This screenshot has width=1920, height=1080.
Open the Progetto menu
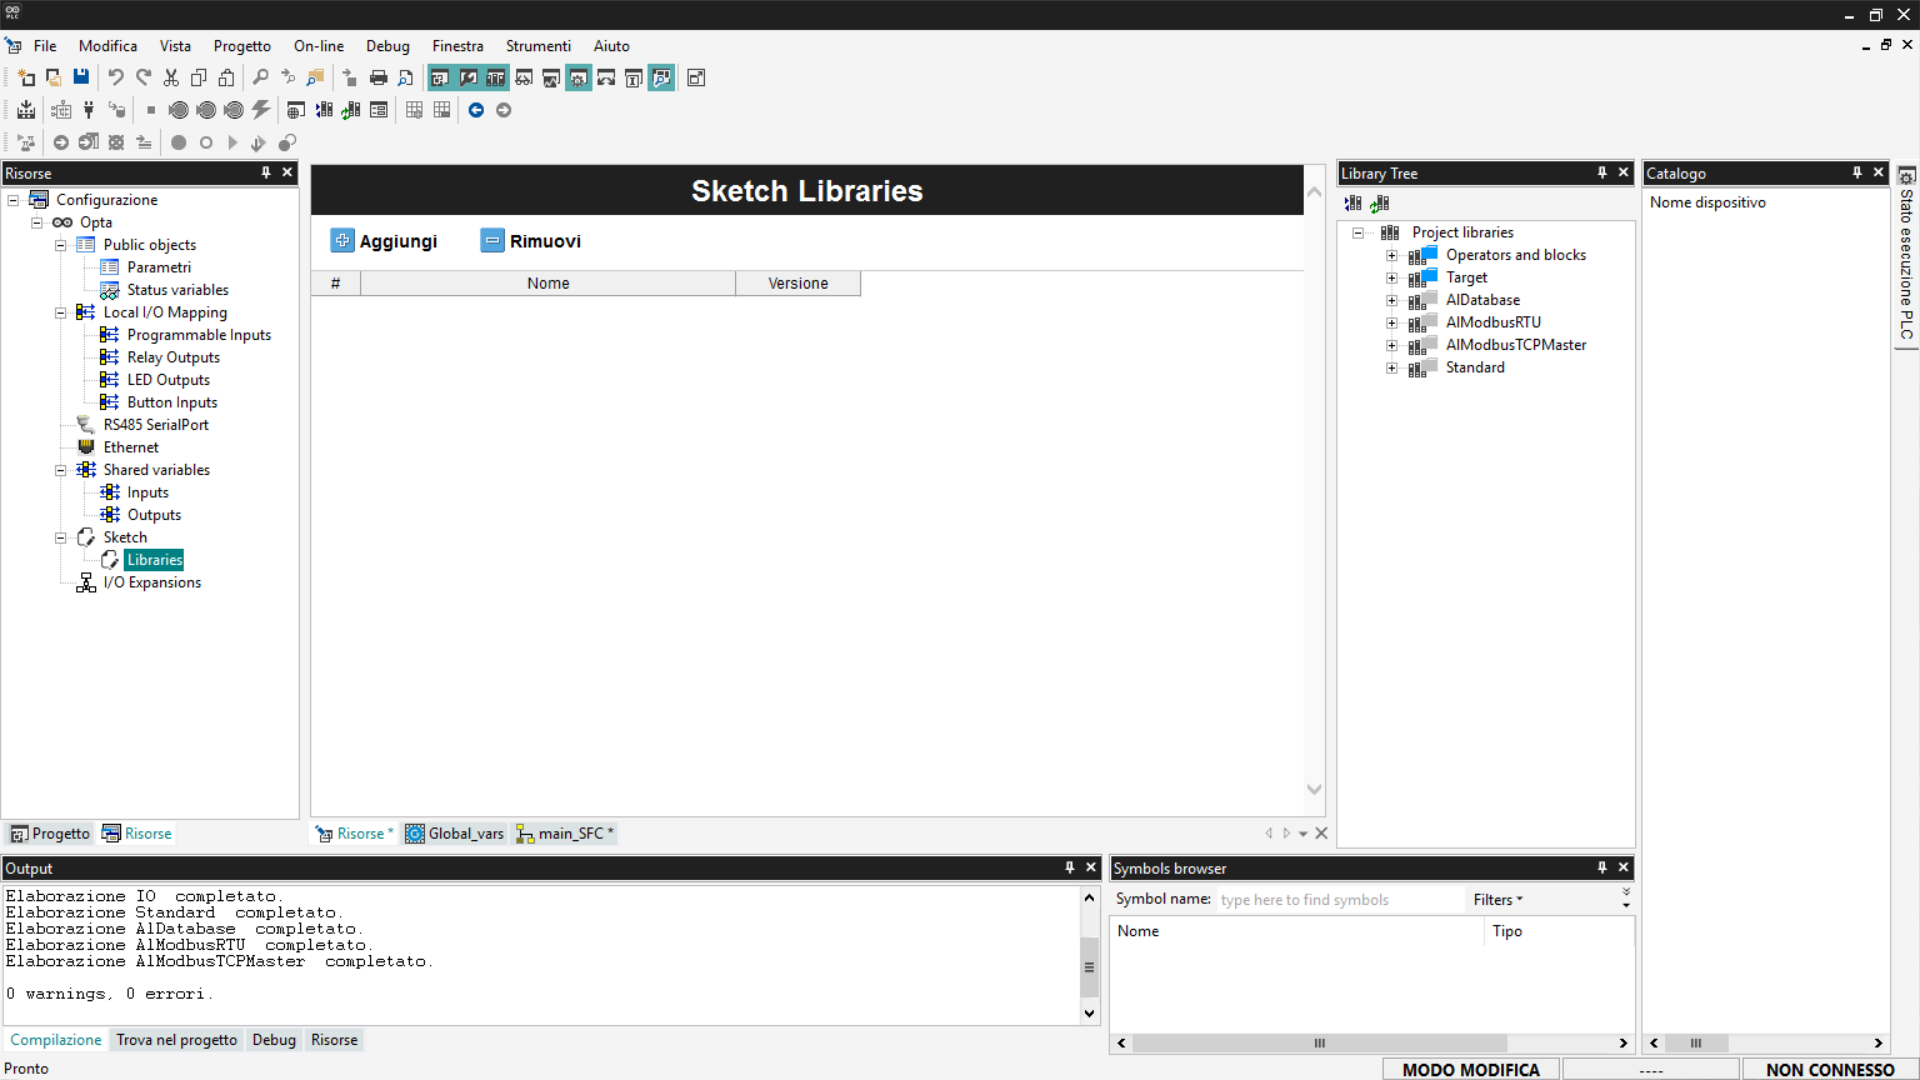pyautogui.click(x=241, y=46)
